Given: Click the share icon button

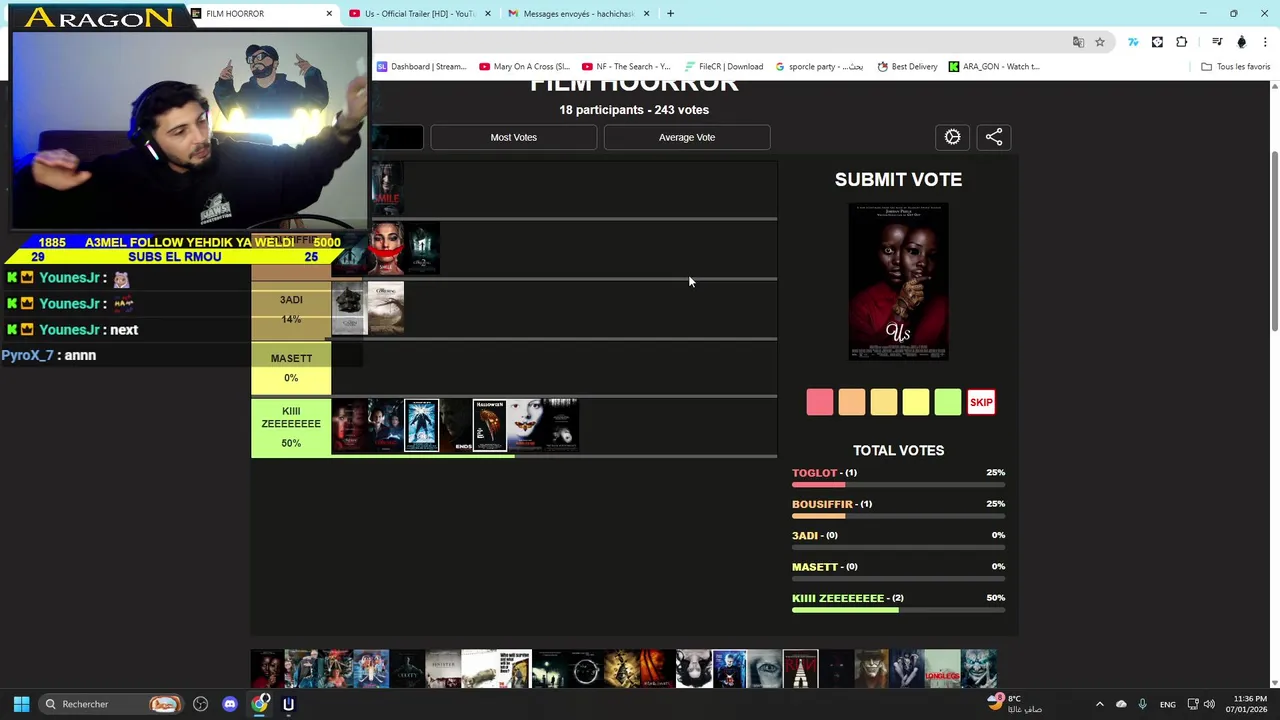Looking at the screenshot, I should 994,137.
